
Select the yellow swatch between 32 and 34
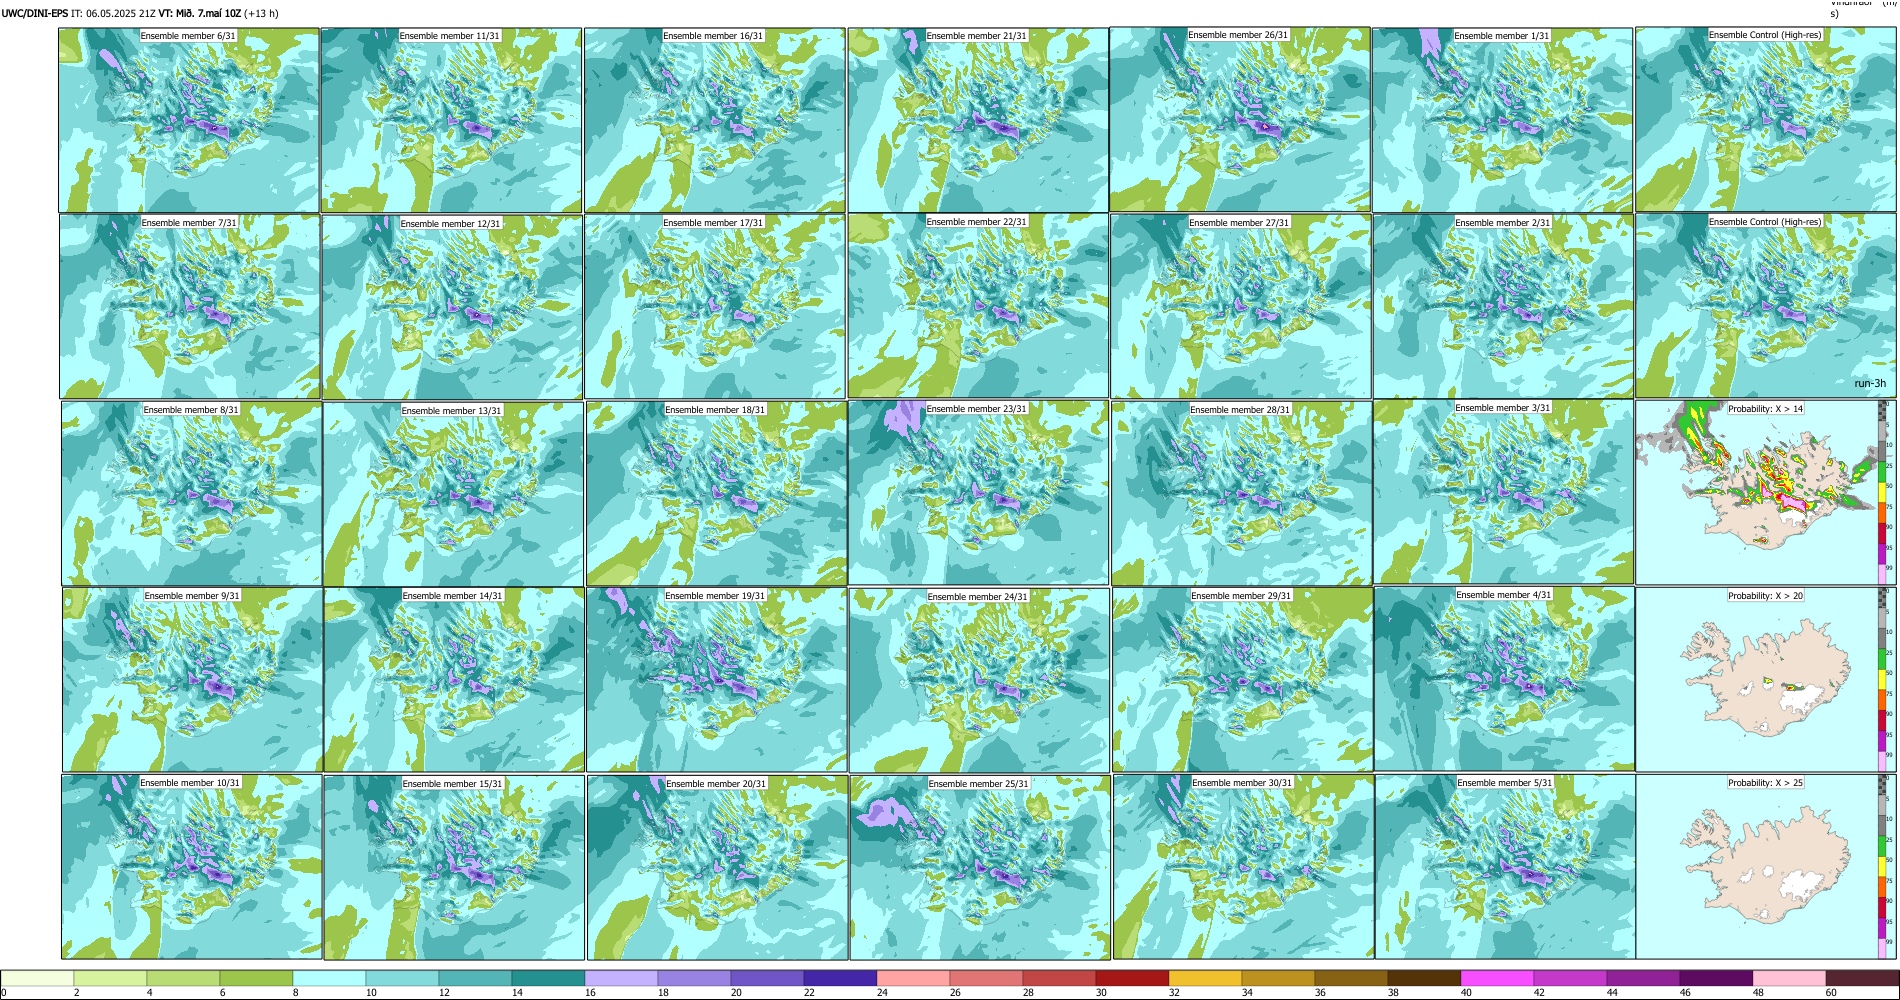[1205, 979]
